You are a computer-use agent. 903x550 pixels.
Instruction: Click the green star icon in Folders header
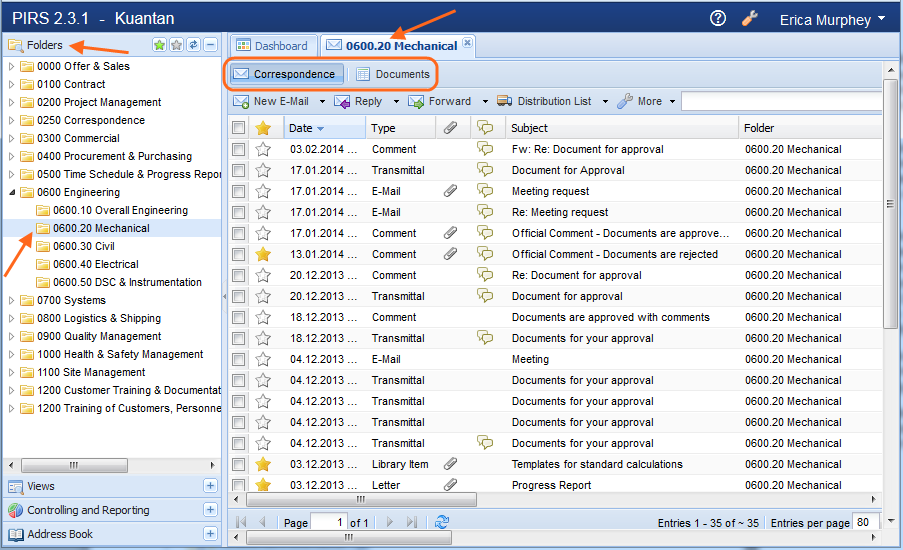159,45
